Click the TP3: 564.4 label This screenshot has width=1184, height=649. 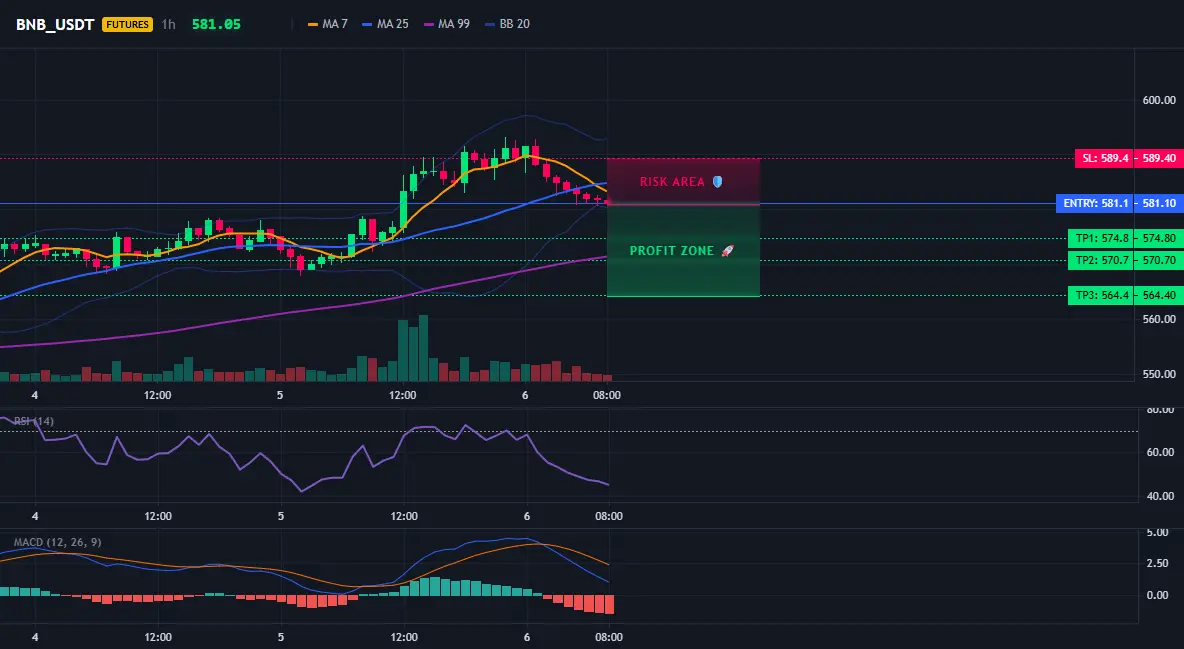1102,295
